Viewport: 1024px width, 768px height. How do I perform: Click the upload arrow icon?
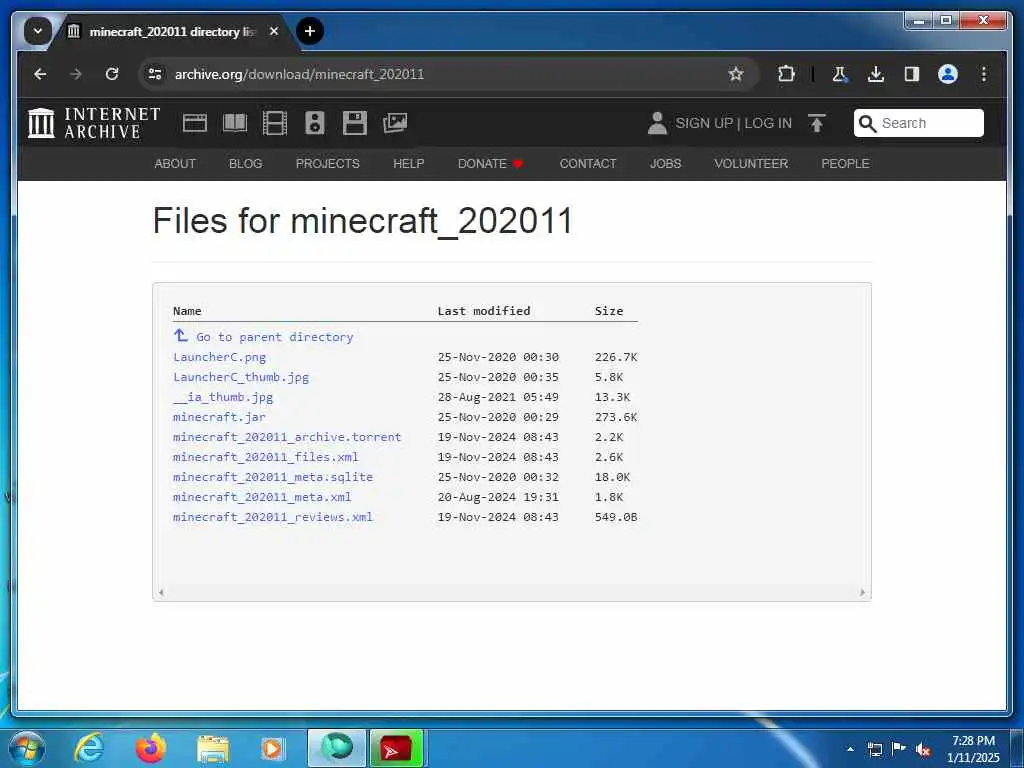pyautogui.click(x=816, y=123)
